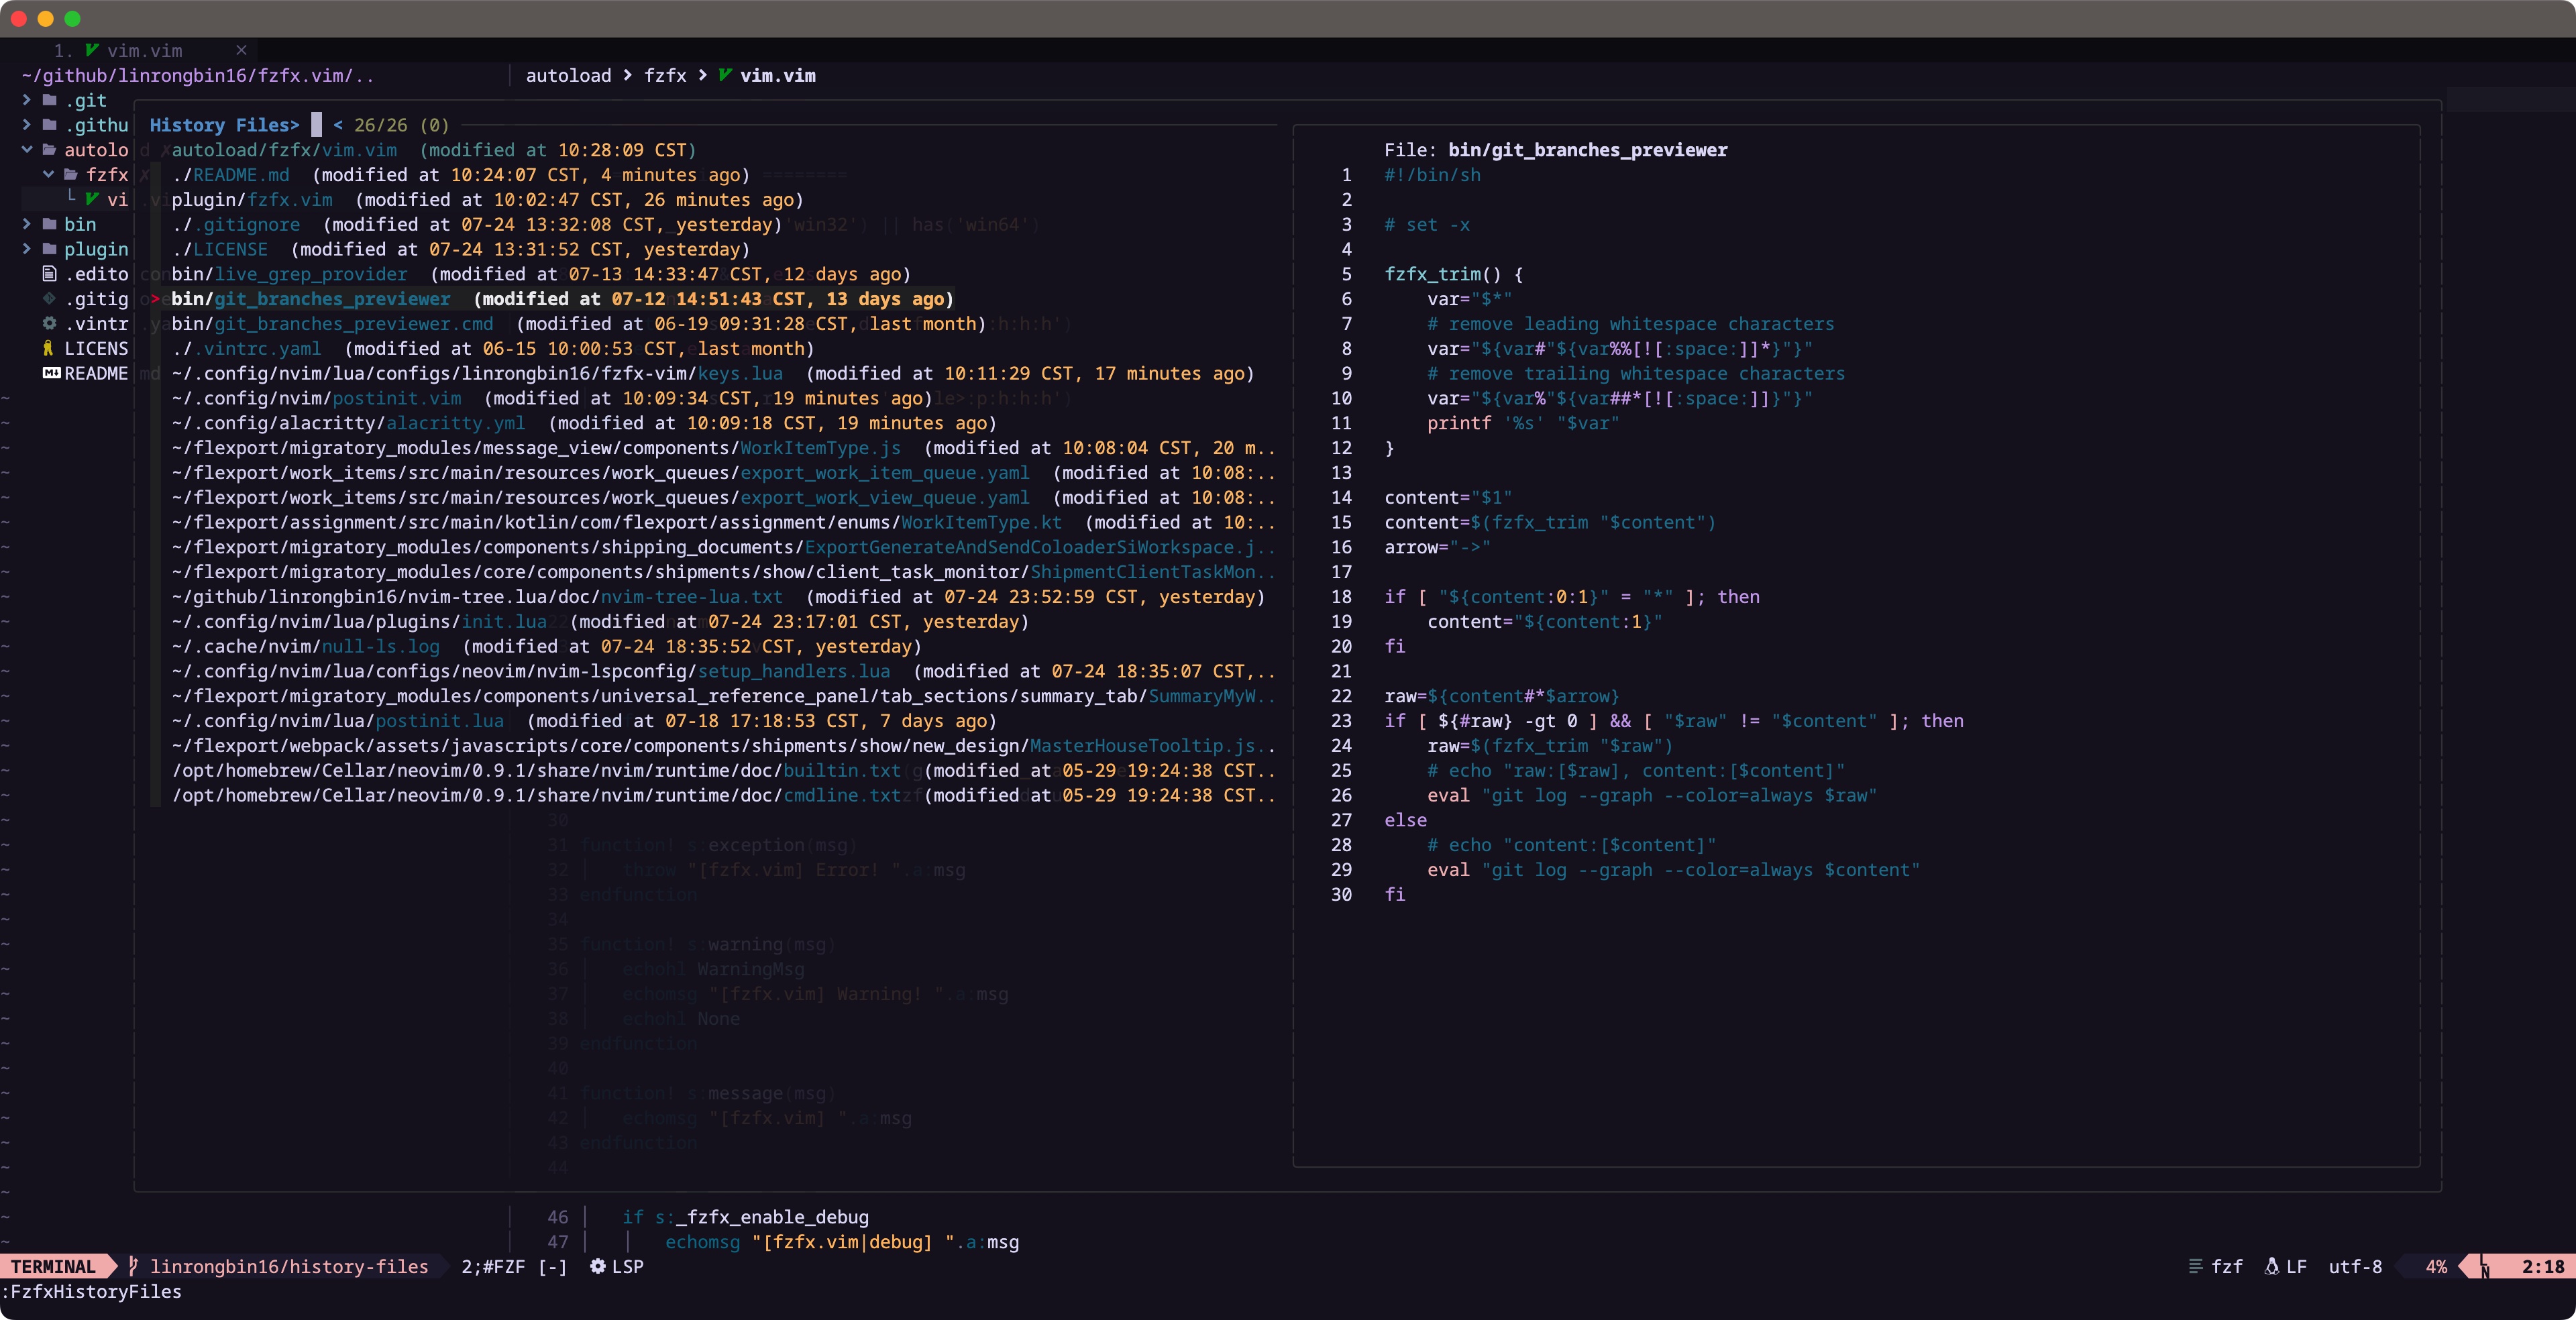Click fzfx in the breadcrumb path
The width and height of the screenshot is (2576, 1320).
(x=665, y=75)
